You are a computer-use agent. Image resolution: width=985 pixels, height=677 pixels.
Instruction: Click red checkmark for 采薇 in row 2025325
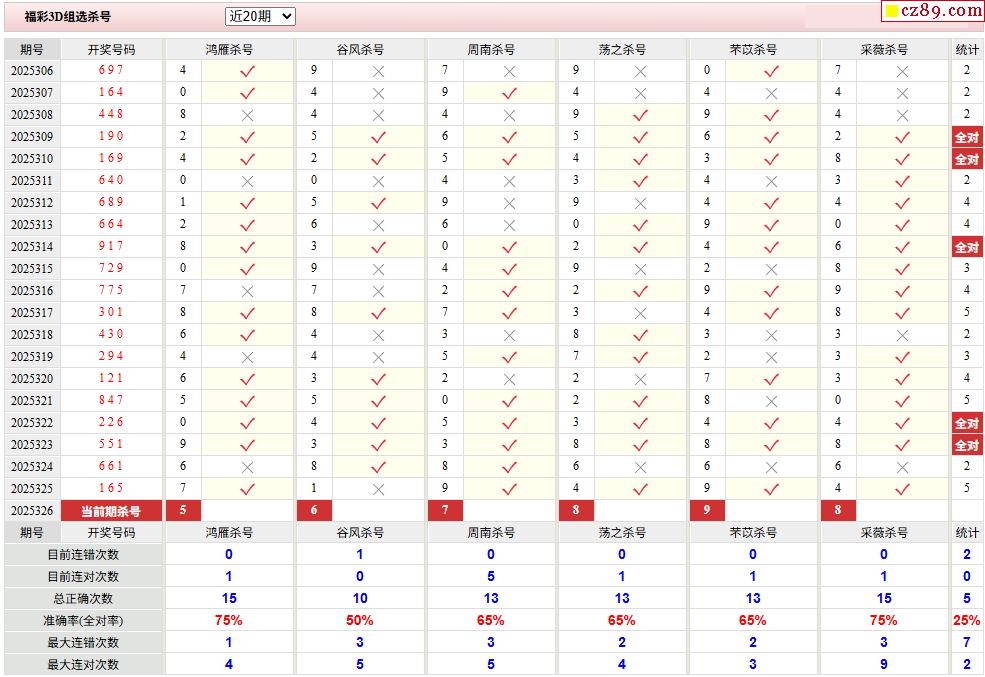pos(902,489)
